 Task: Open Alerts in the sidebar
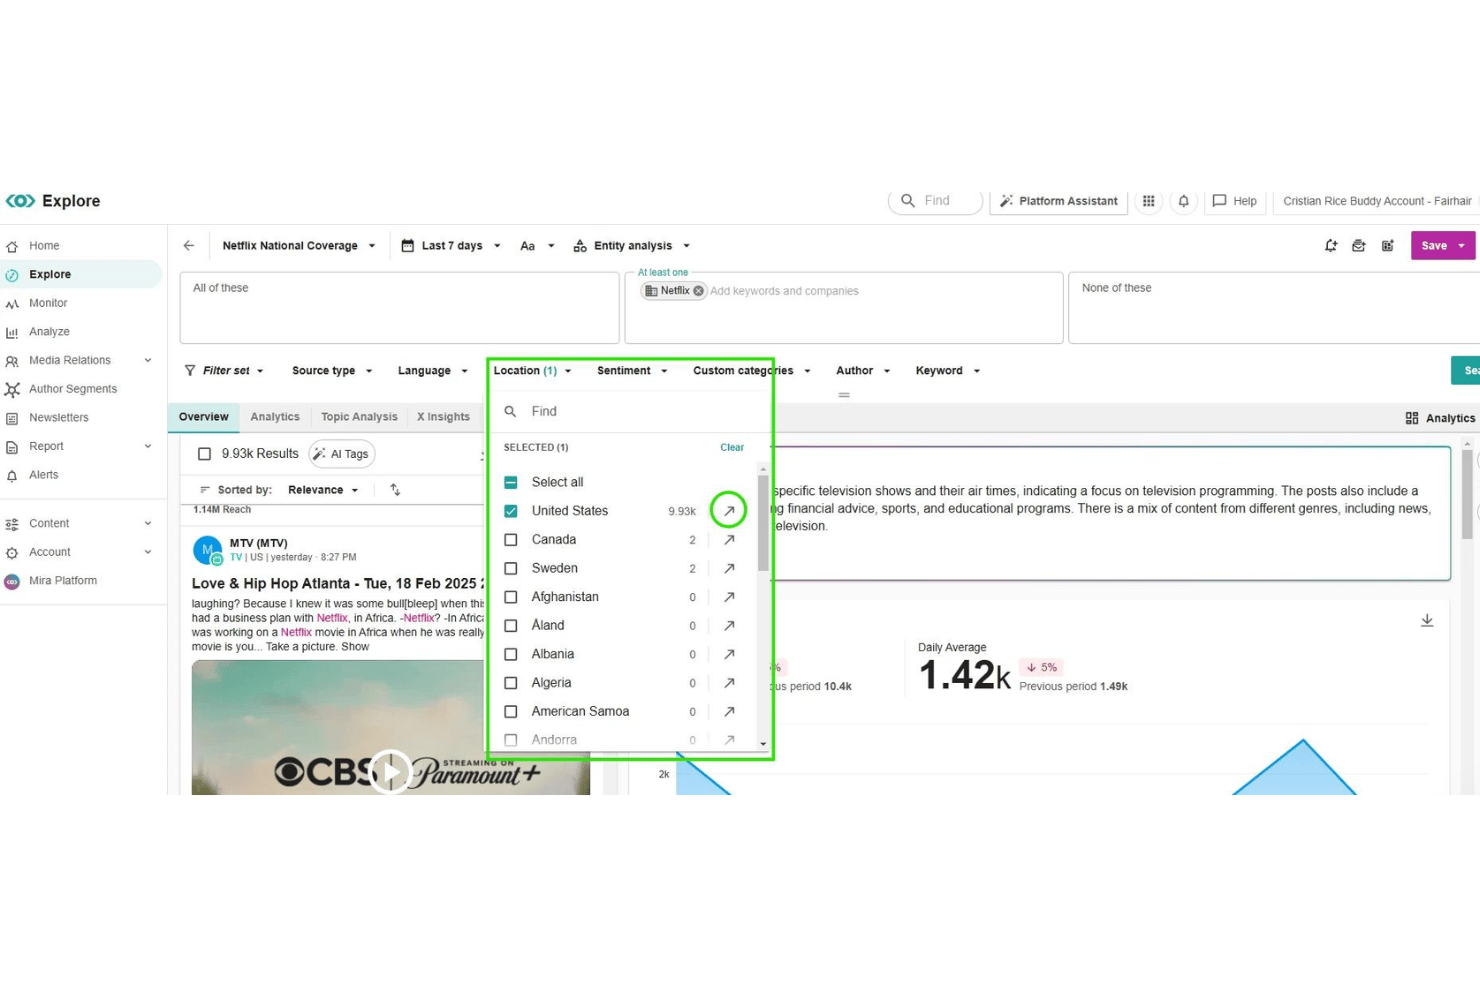click(x=43, y=475)
